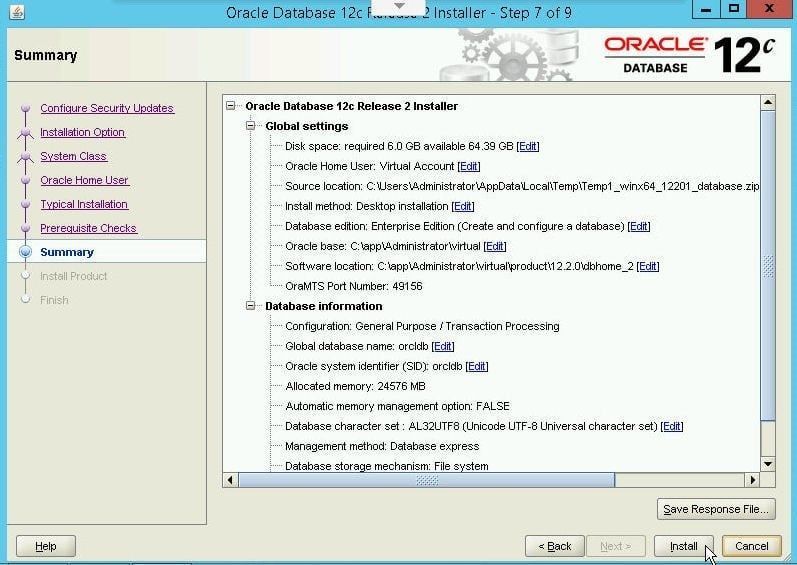Click the Java icon in title bar
The width and height of the screenshot is (797, 565).
coord(17,11)
